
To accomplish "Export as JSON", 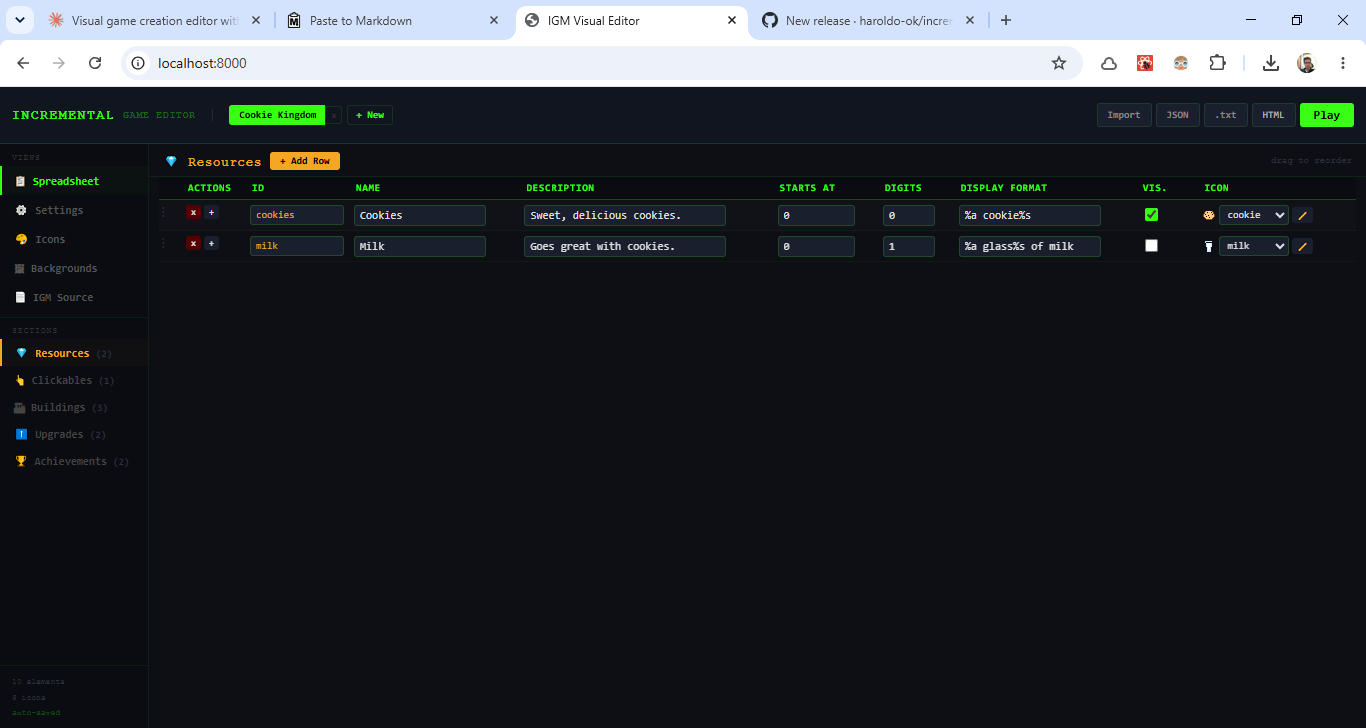I will click(1178, 115).
